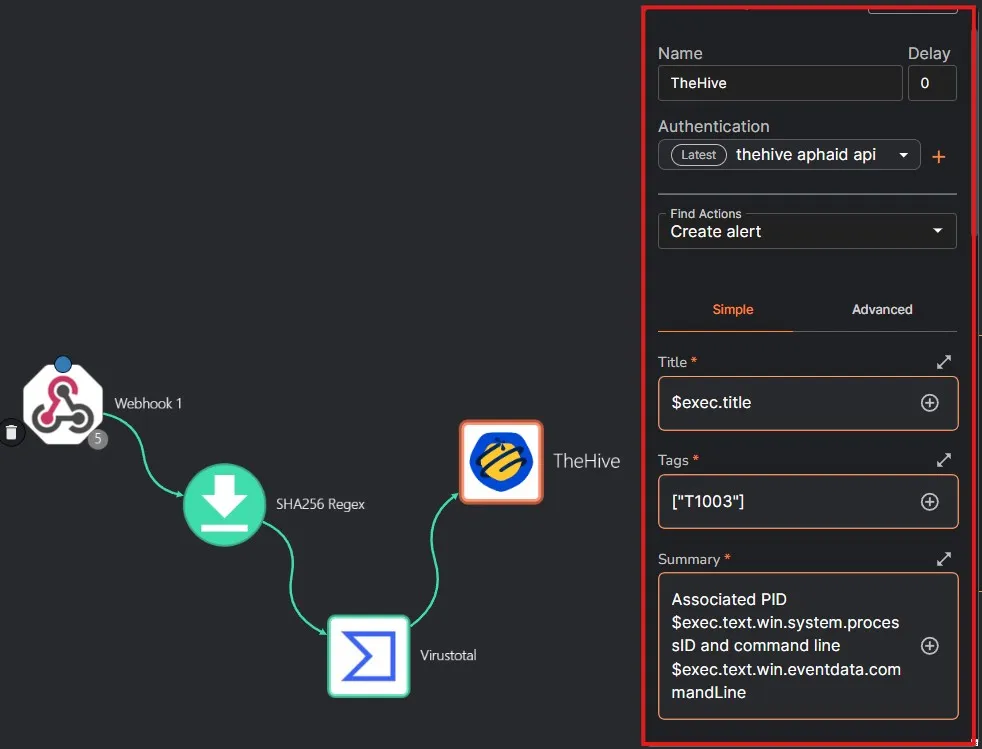Screen dimensions: 982x749
Task: Click the Delay value field
Action: 931,83
